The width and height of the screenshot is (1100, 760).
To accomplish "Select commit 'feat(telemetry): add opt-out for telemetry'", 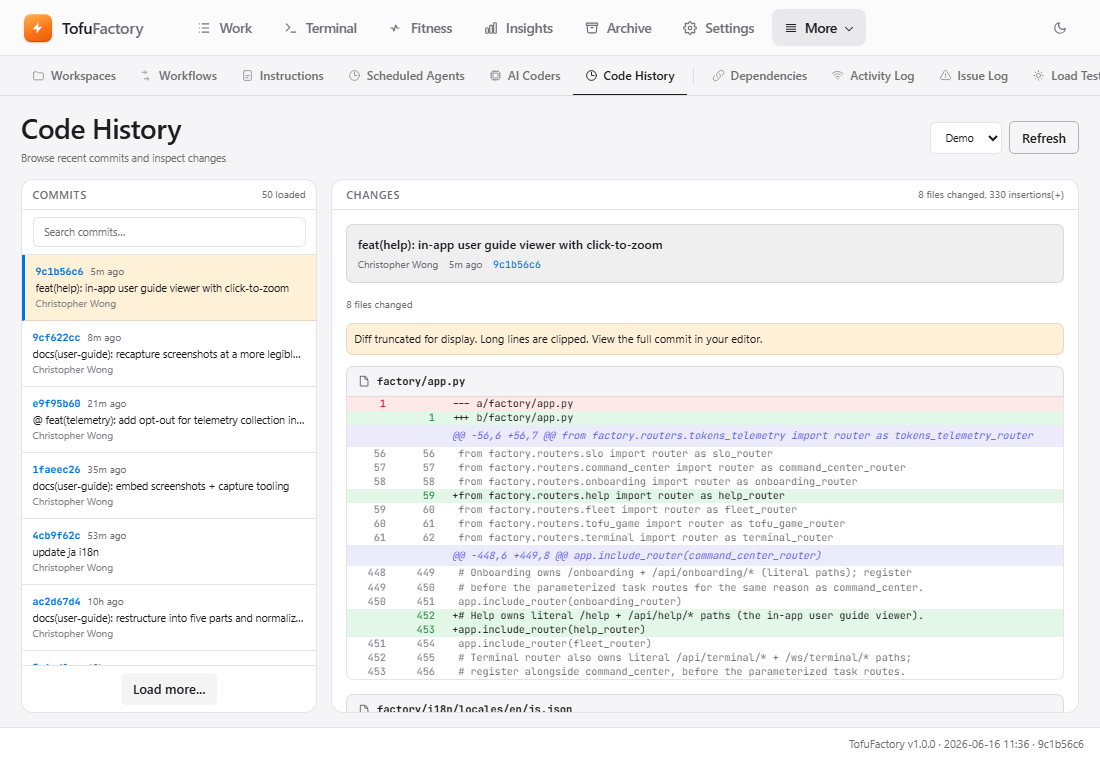I will [x=169, y=420].
